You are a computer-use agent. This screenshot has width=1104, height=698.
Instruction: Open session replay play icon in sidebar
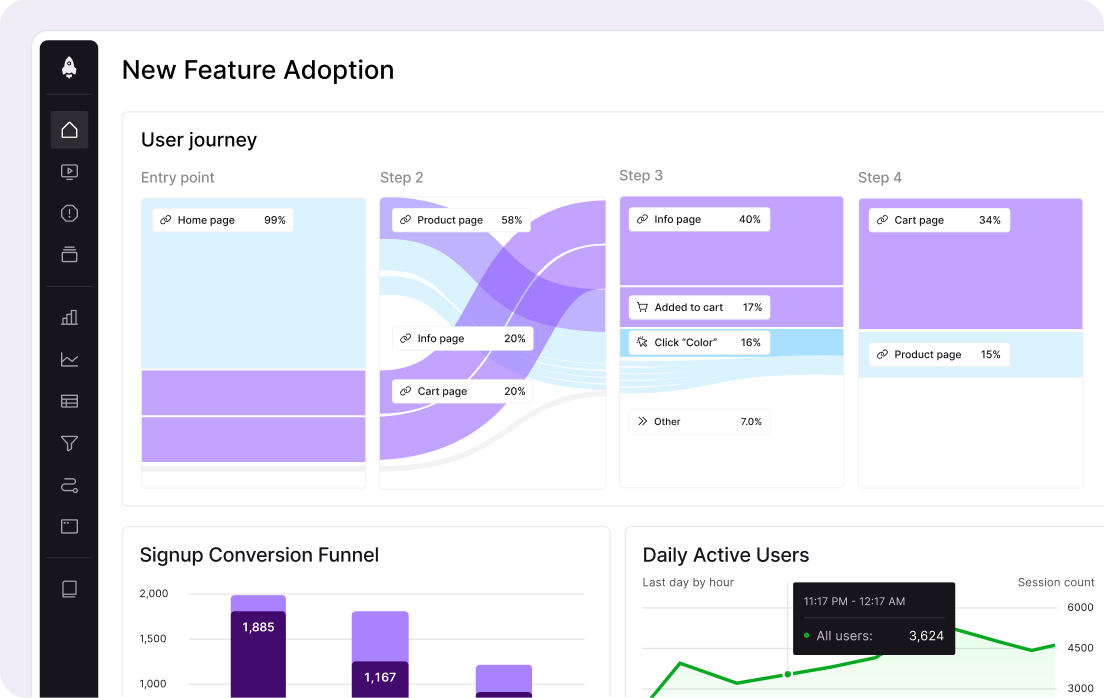tap(69, 172)
